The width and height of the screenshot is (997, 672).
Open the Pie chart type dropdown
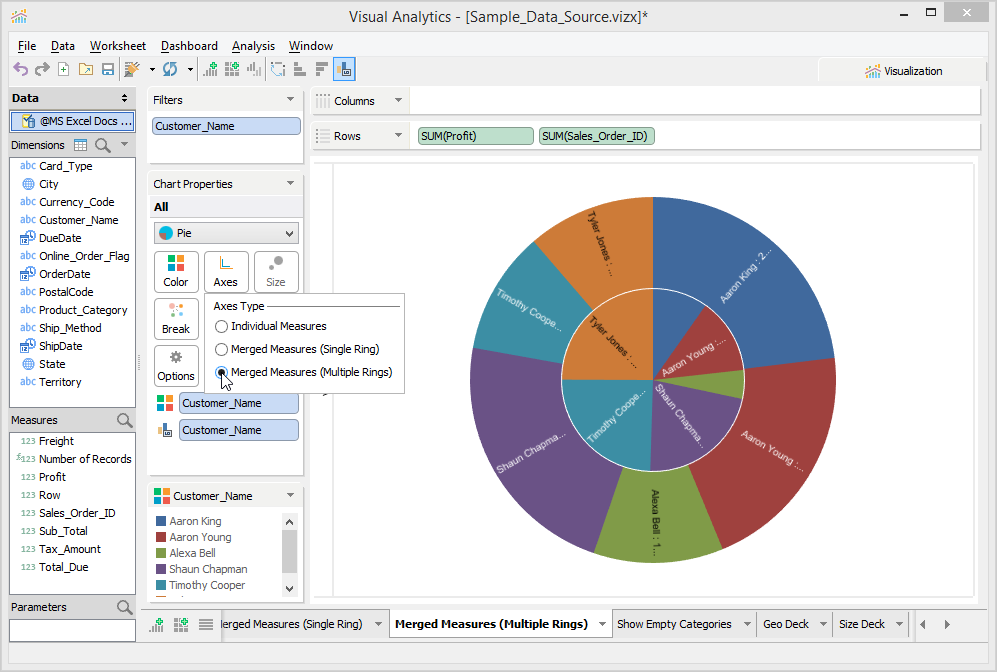226,233
